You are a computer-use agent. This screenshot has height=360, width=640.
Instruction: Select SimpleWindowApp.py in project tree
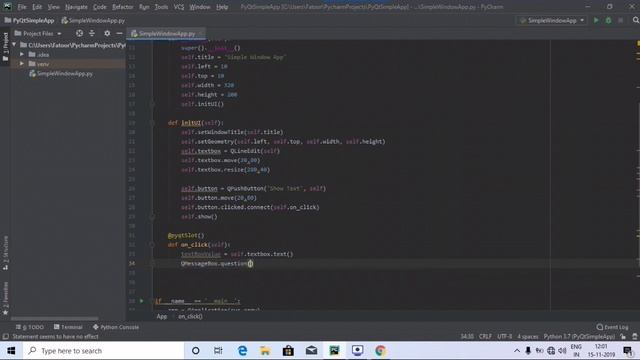click(x=61, y=73)
